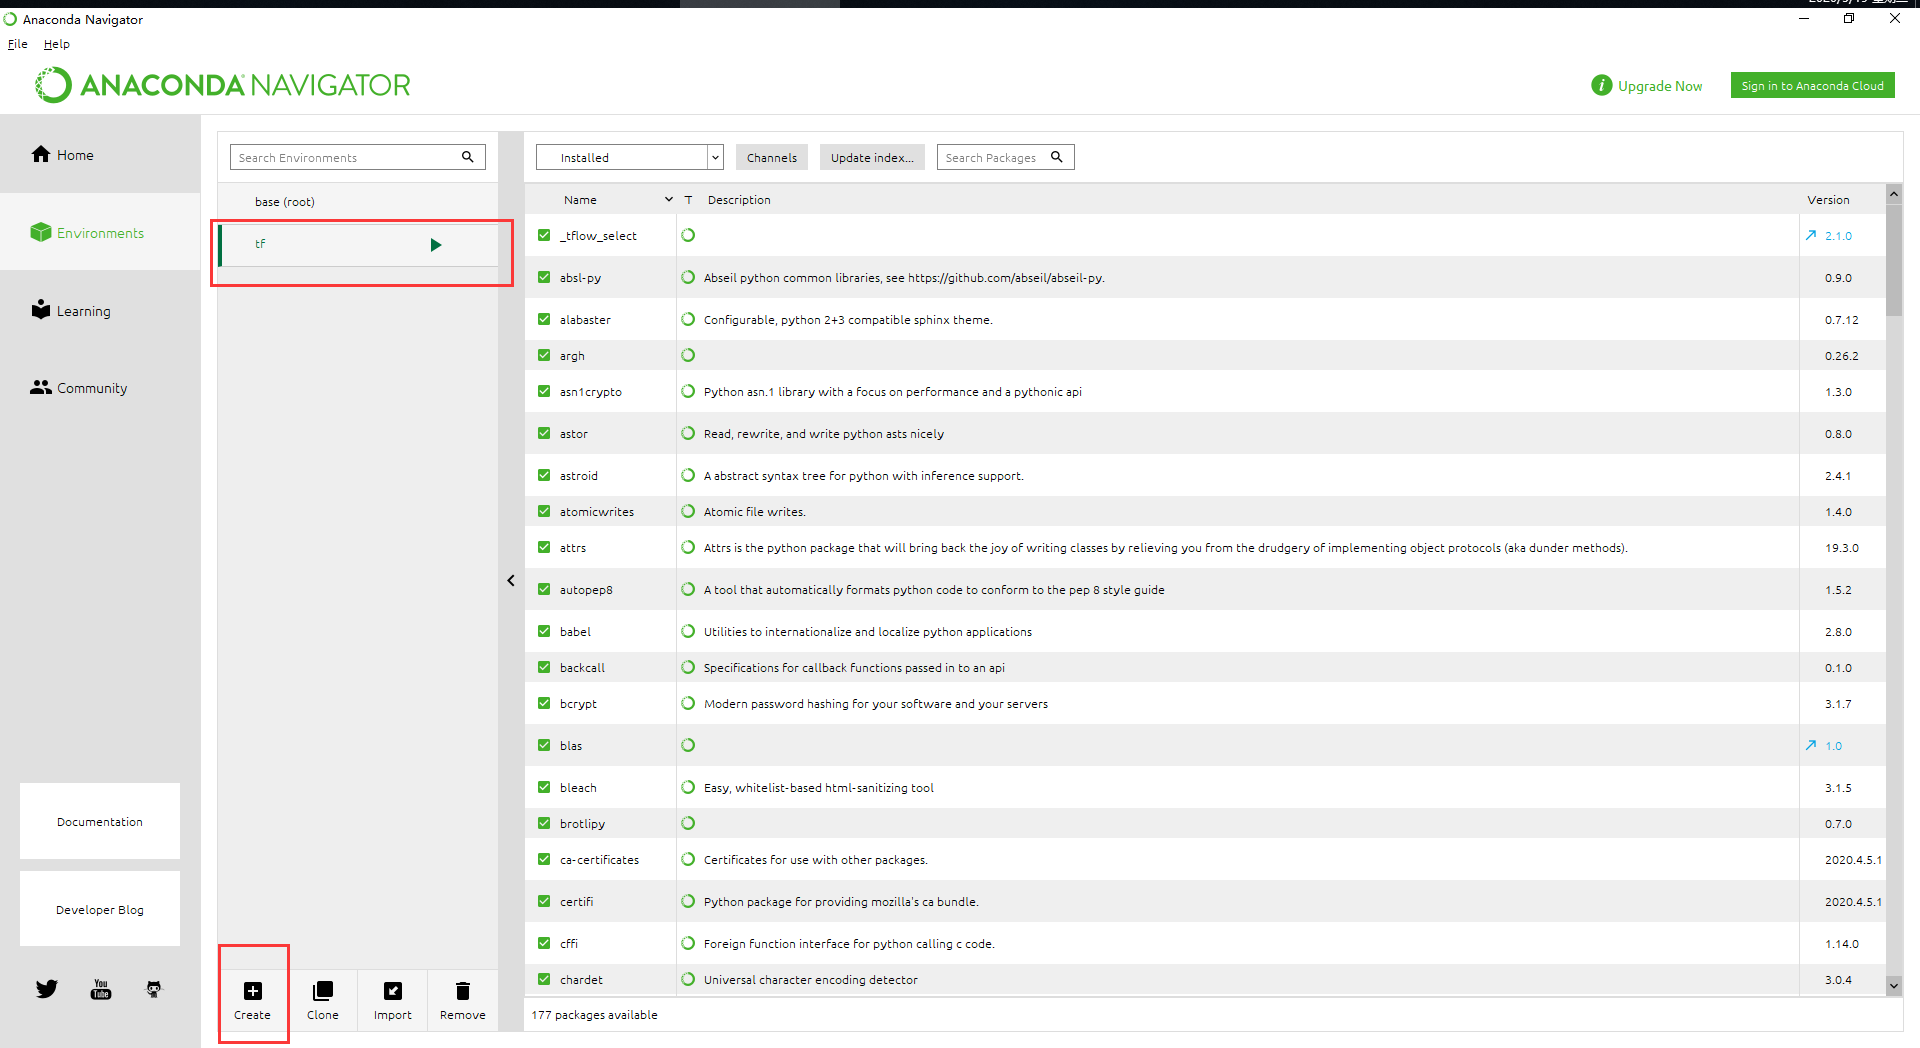This screenshot has width=1920, height=1048.
Task: Click the upgrade arrow for _tflow_select
Action: pos(1811,235)
